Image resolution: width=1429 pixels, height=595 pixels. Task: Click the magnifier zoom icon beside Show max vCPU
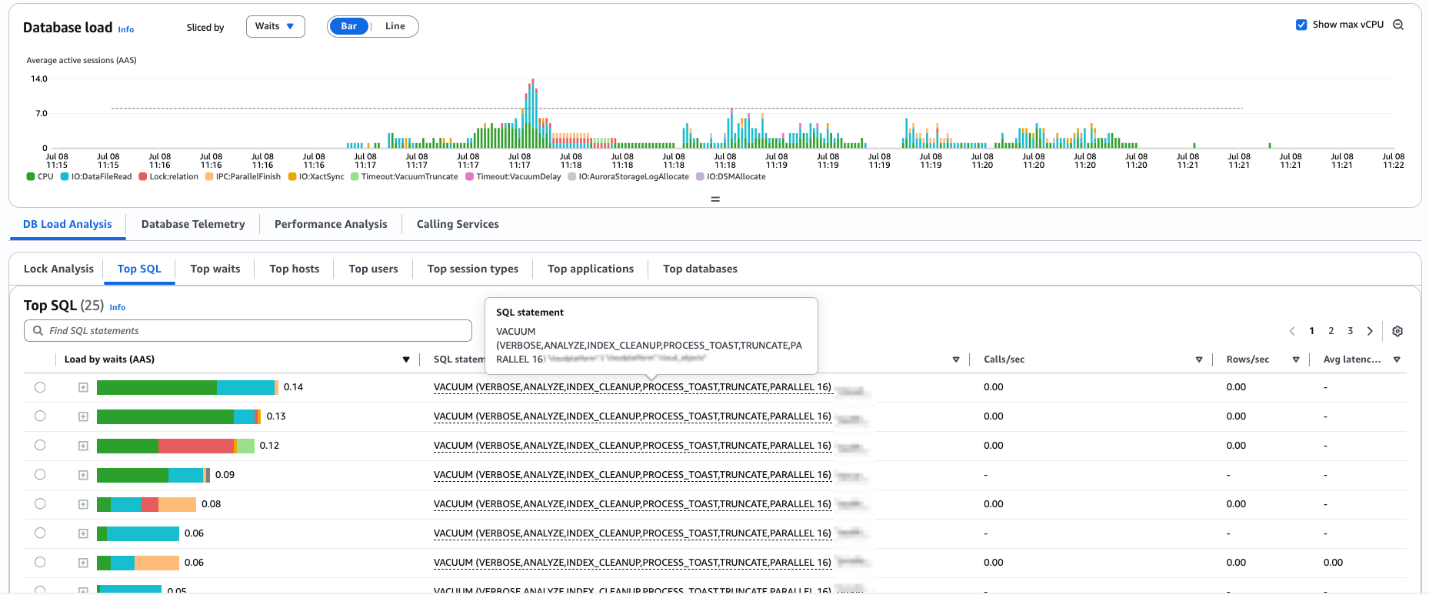pos(1398,25)
